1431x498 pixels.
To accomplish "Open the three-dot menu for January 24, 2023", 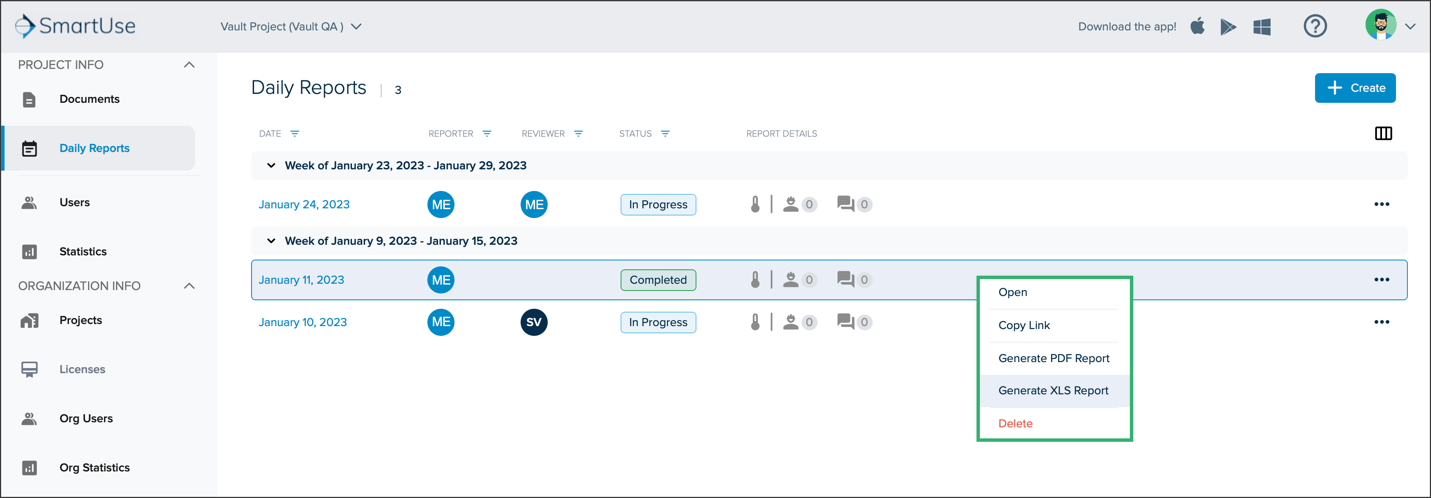I will coord(1382,204).
